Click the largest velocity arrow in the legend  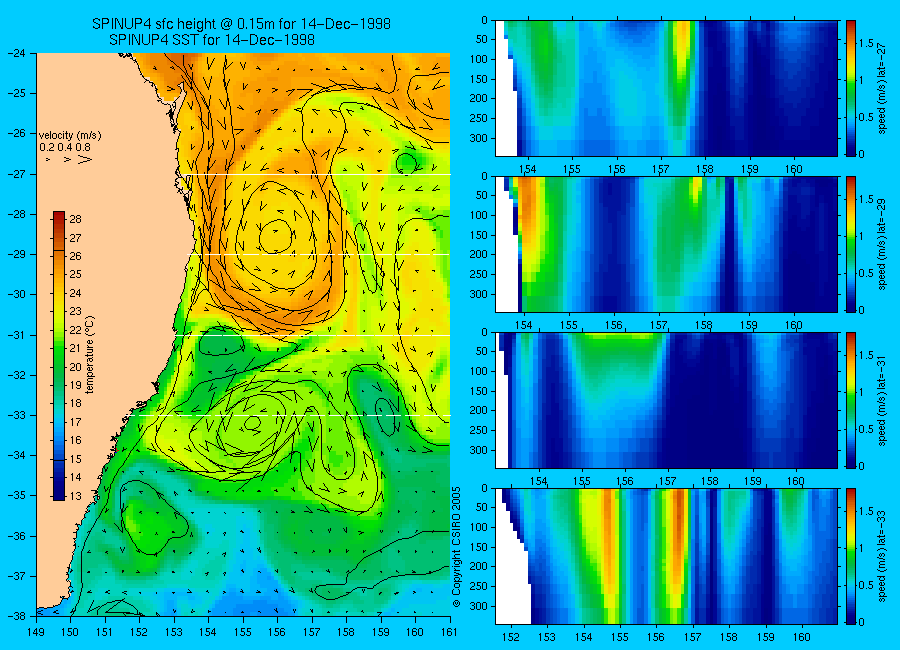point(84,160)
